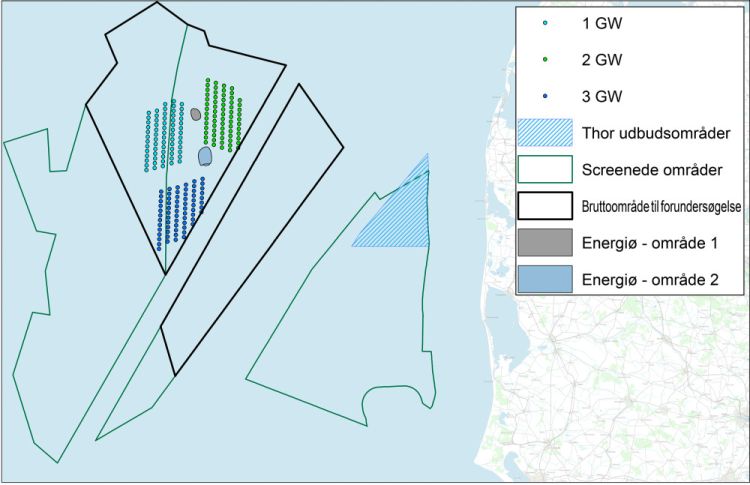Click the grey Energiø område 1 legend swatch
Image resolution: width=750 pixels, height=485 pixels.
click(x=545, y=242)
